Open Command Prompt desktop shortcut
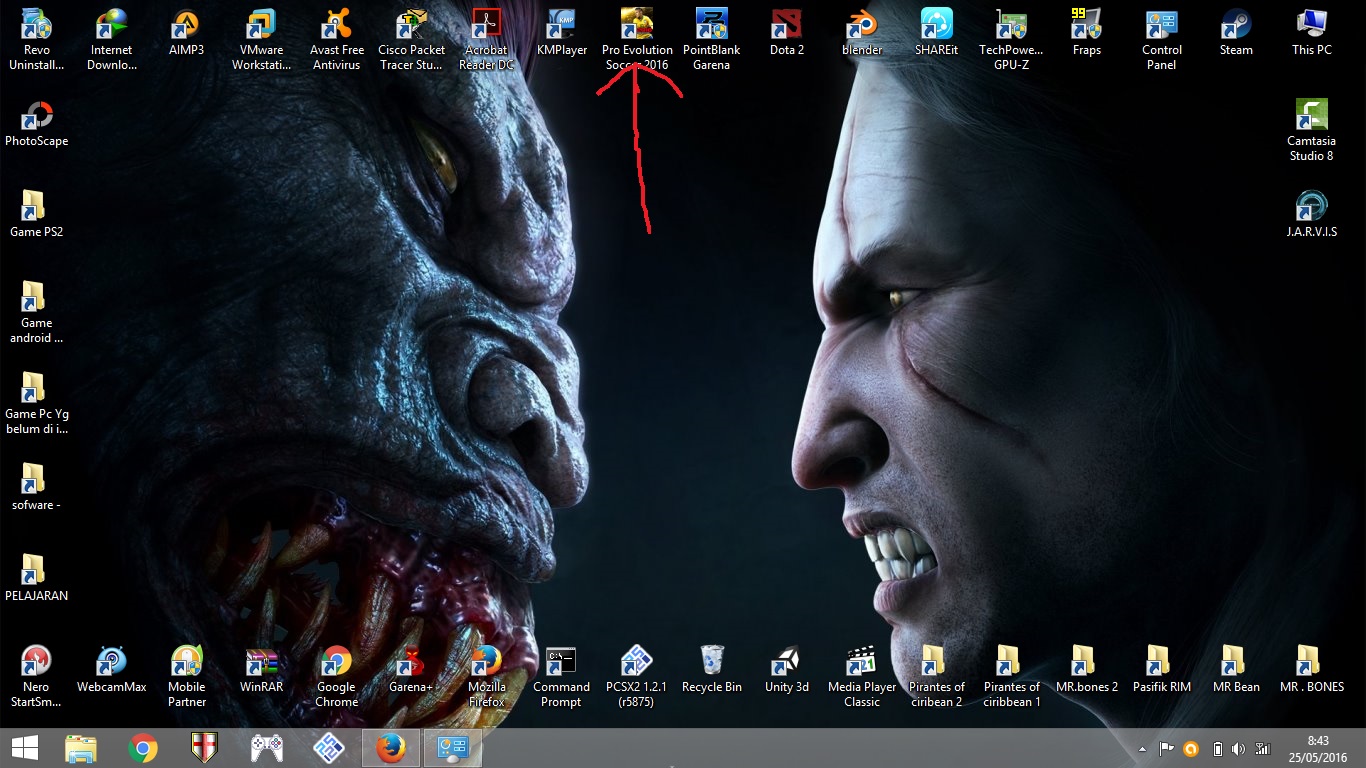The height and width of the screenshot is (768, 1366). [x=561, y=677]
